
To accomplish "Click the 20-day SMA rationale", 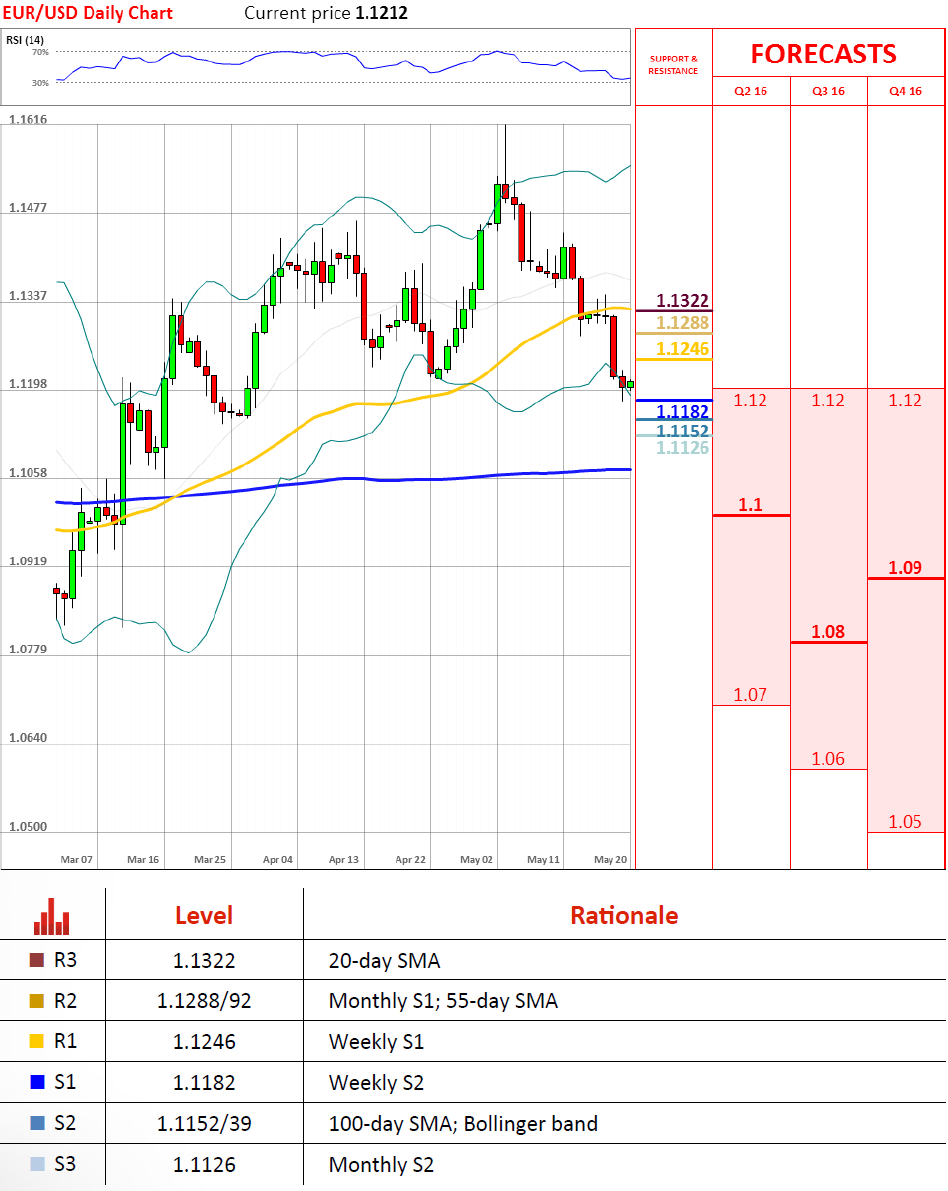I will coord(384,961).
